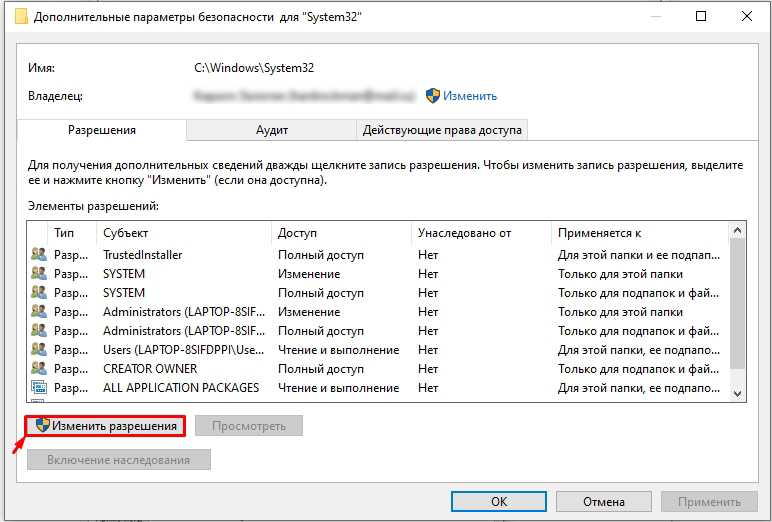Screen dimensions: 772x522
Task: Select the SYSTEM entry with Изменение access
Action: [378, 273]
